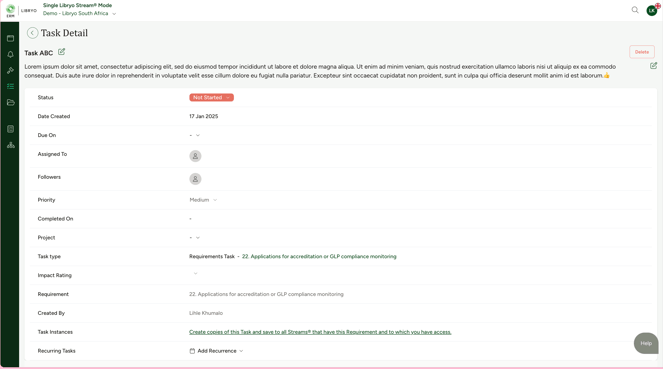Click the 17 Jan 2025 date value
This screenshot has height=369, width=663.
point(203,116)
